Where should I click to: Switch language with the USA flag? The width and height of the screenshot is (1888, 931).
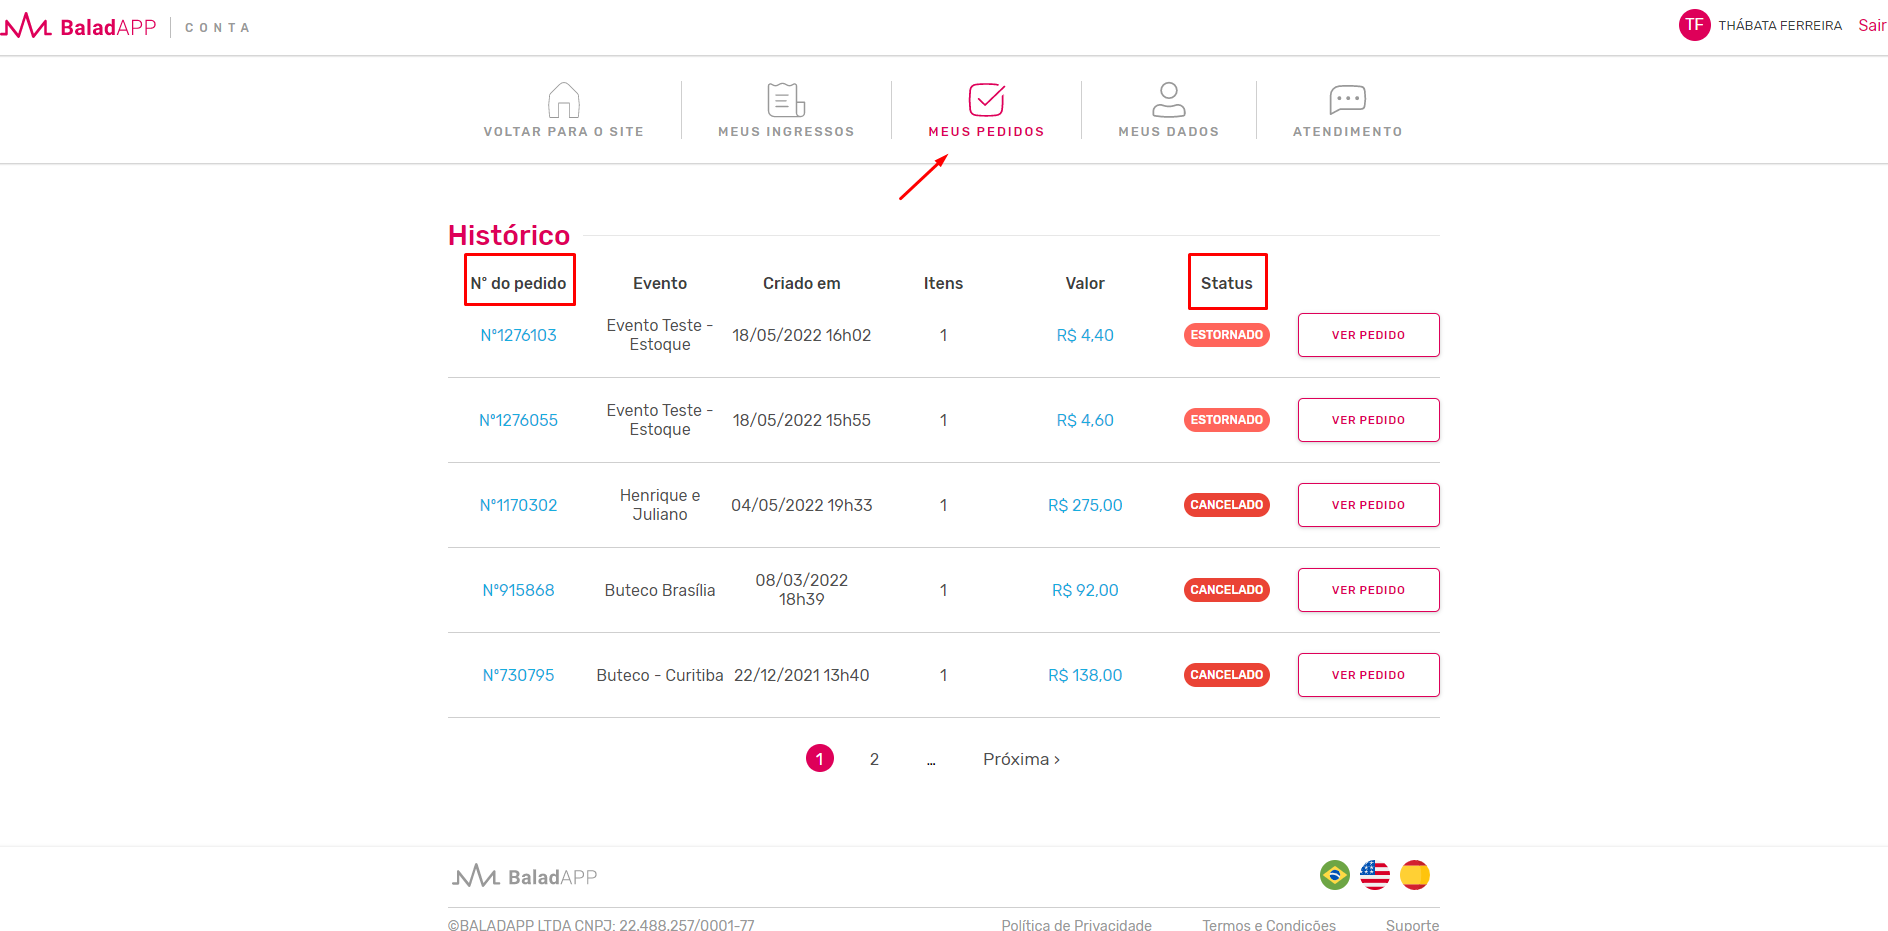point(1375,875)
